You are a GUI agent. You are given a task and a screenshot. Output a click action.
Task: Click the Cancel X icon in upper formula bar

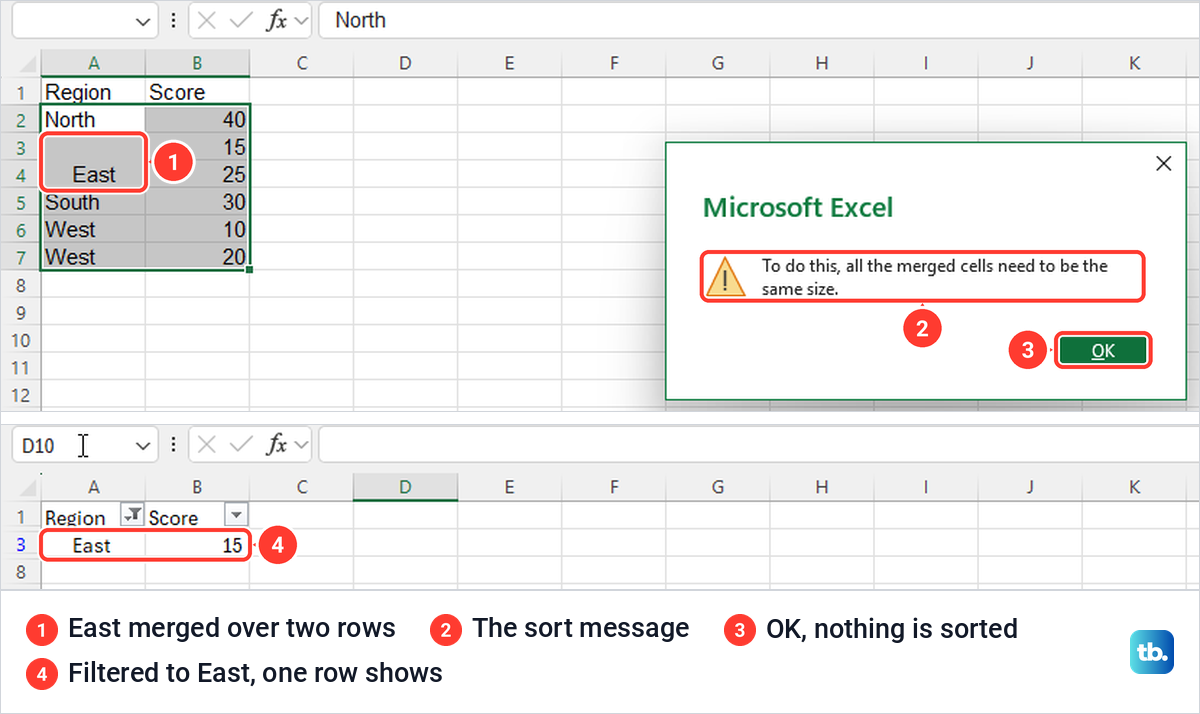pos(206,20)
